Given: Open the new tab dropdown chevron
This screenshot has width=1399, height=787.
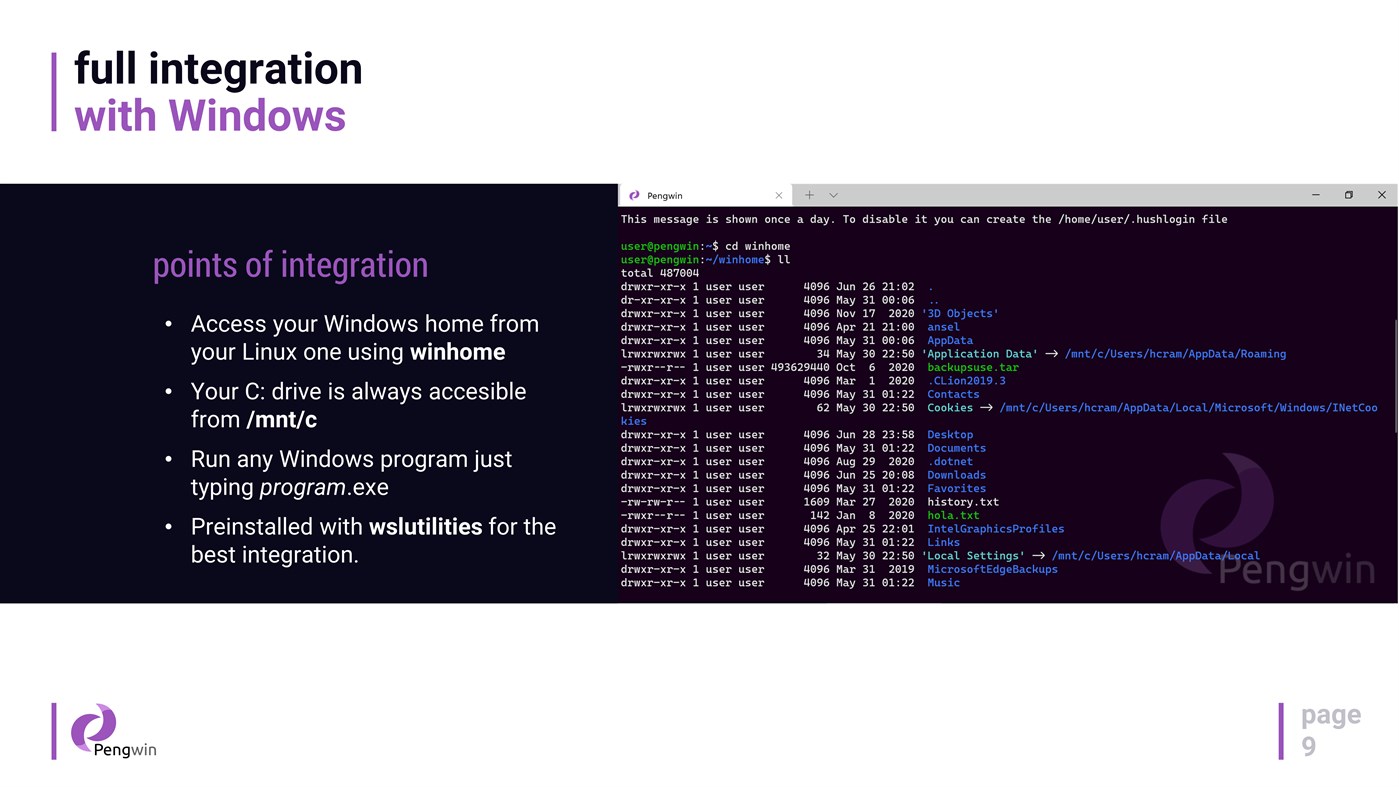Looking at the screenshot, I should point(831,193).
